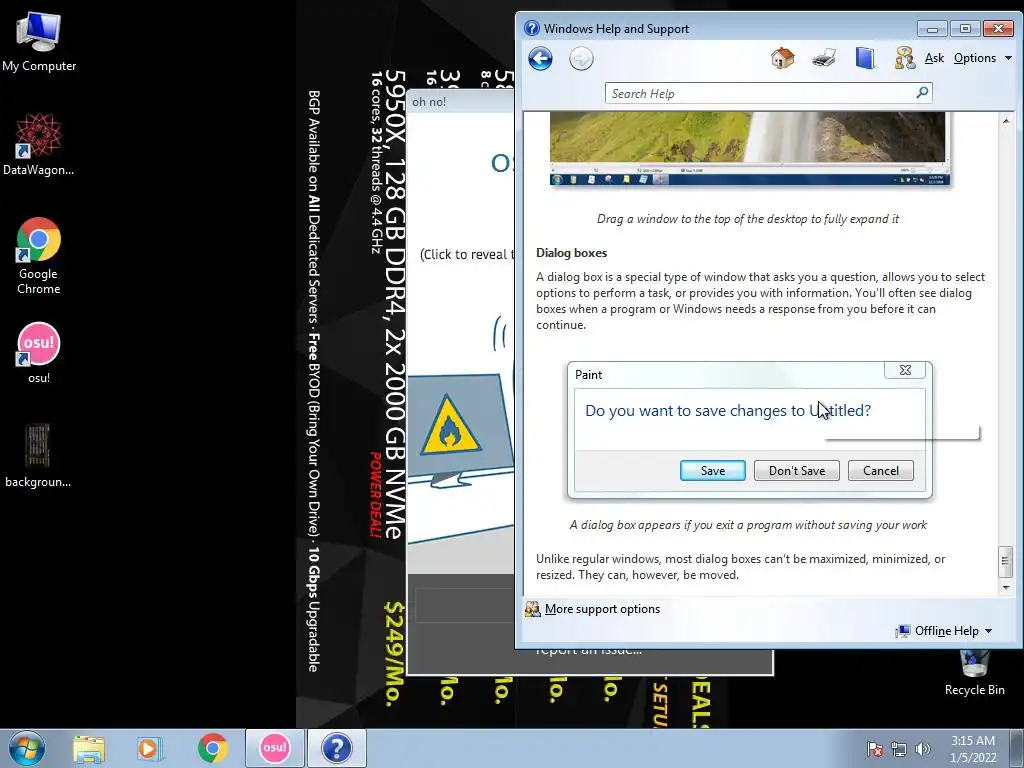Click the volume speaker tray icon

[x=923, y=749]
